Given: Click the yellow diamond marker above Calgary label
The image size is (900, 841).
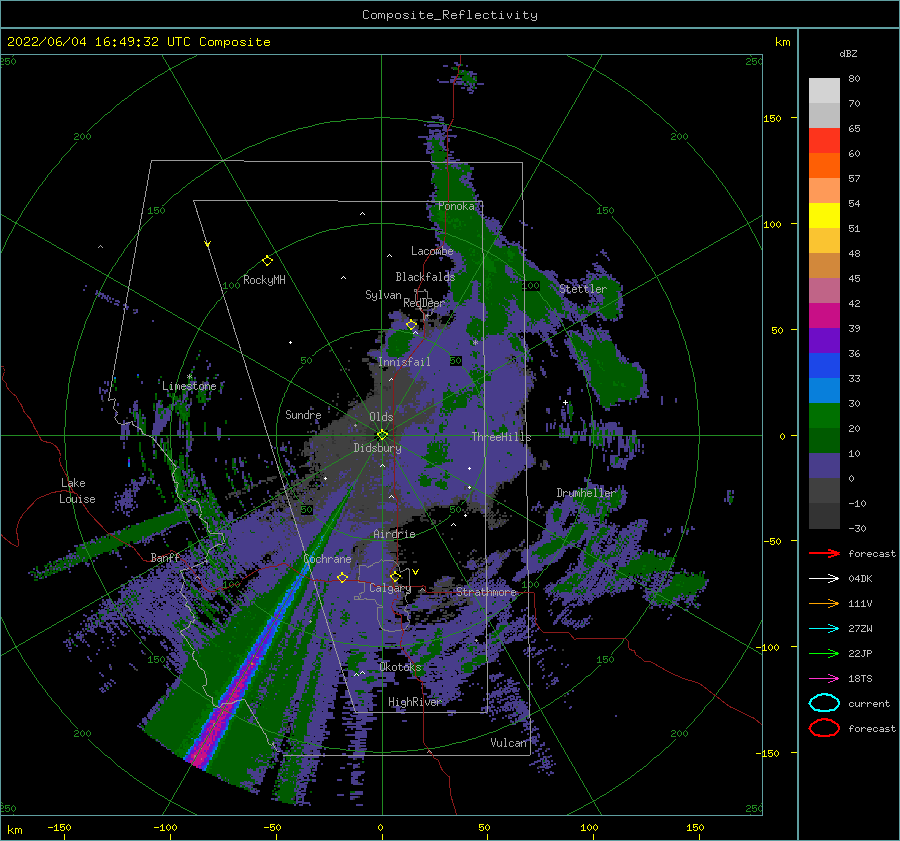Looking at the screenshot, I should coord(395,576).
